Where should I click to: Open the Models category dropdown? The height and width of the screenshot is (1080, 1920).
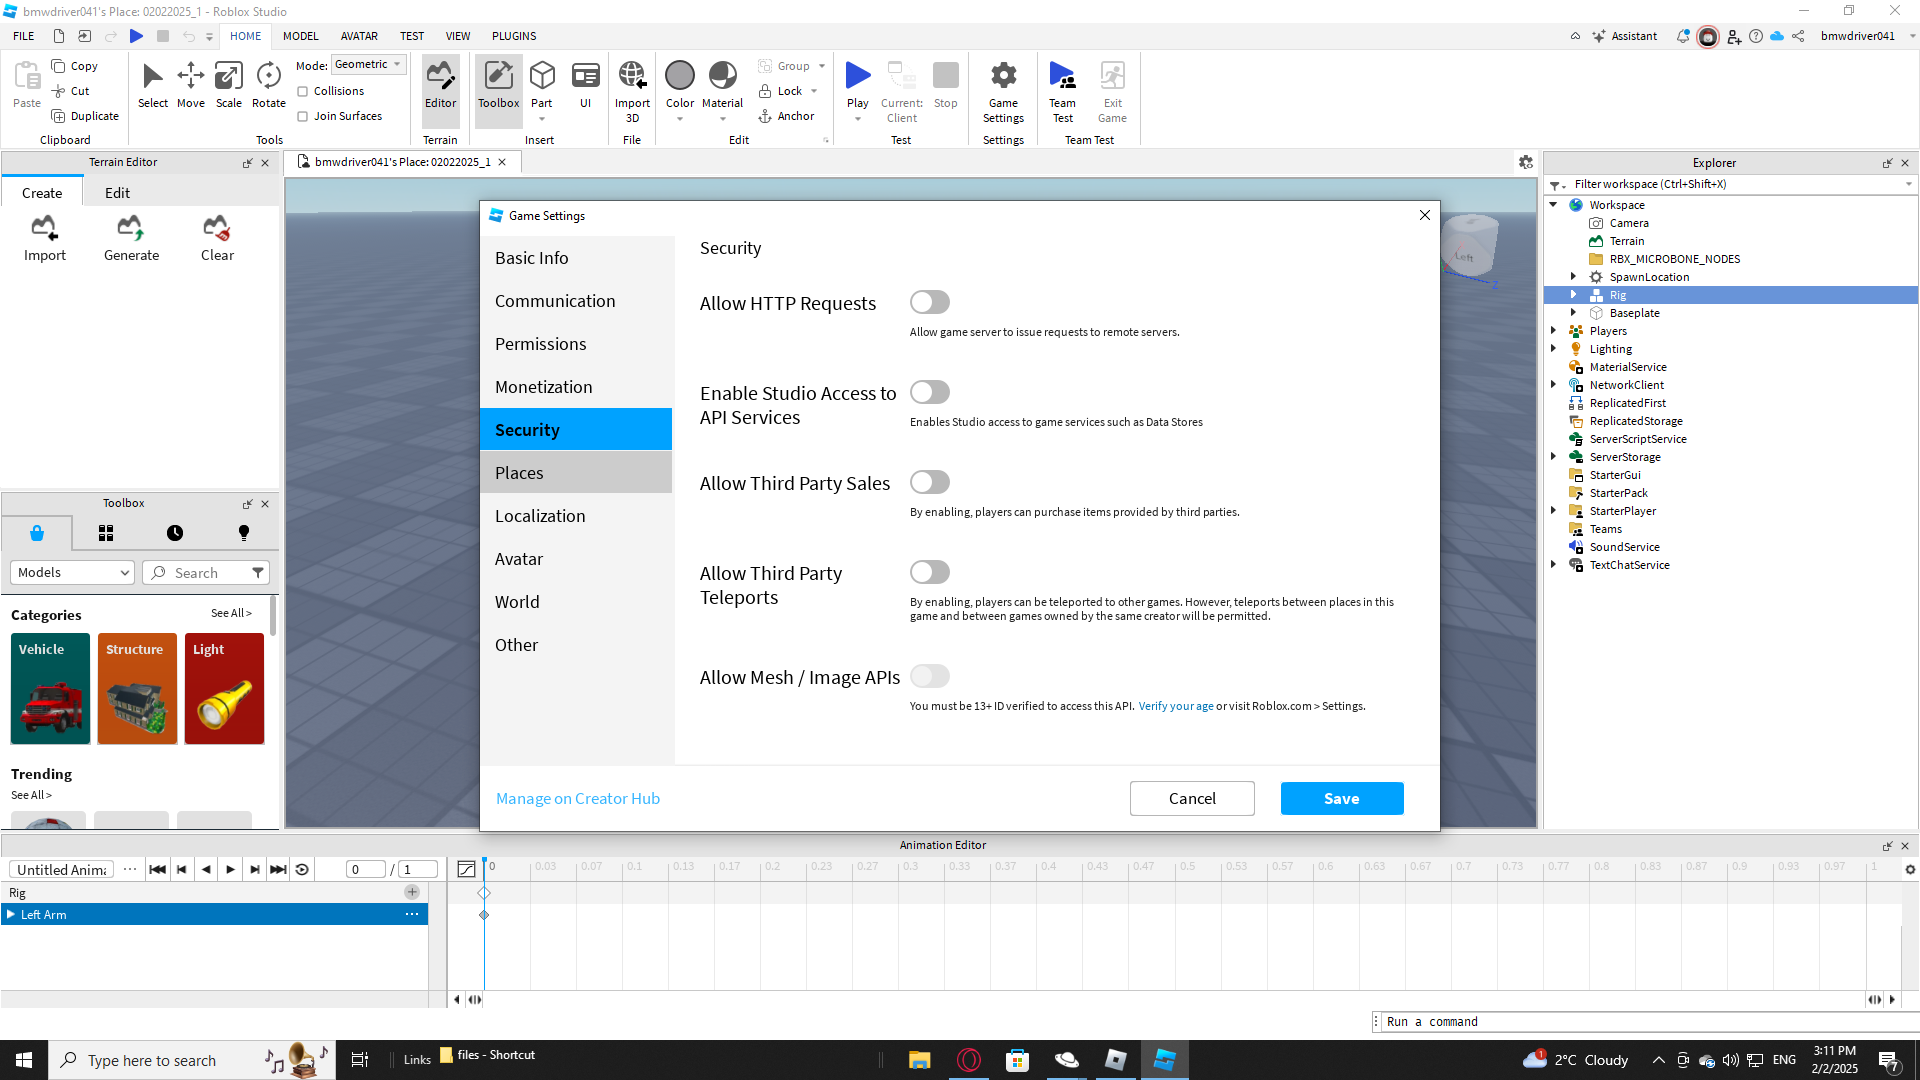[73, 572]
